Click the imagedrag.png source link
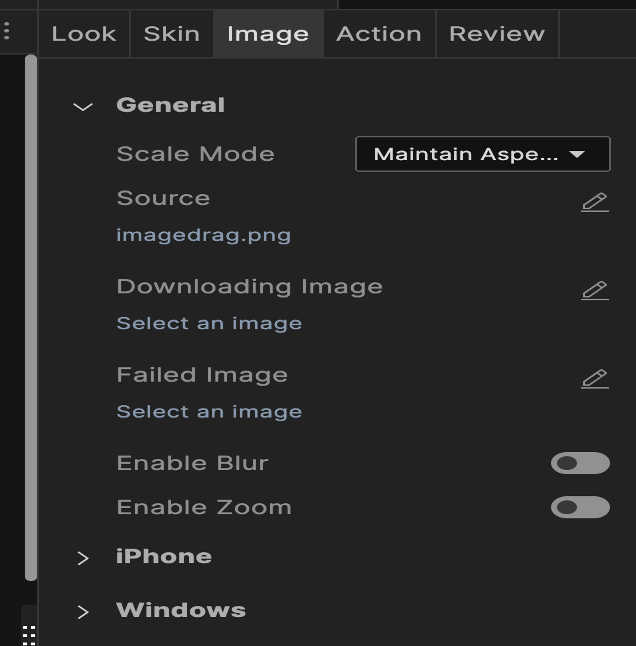 tap(204, 236)
